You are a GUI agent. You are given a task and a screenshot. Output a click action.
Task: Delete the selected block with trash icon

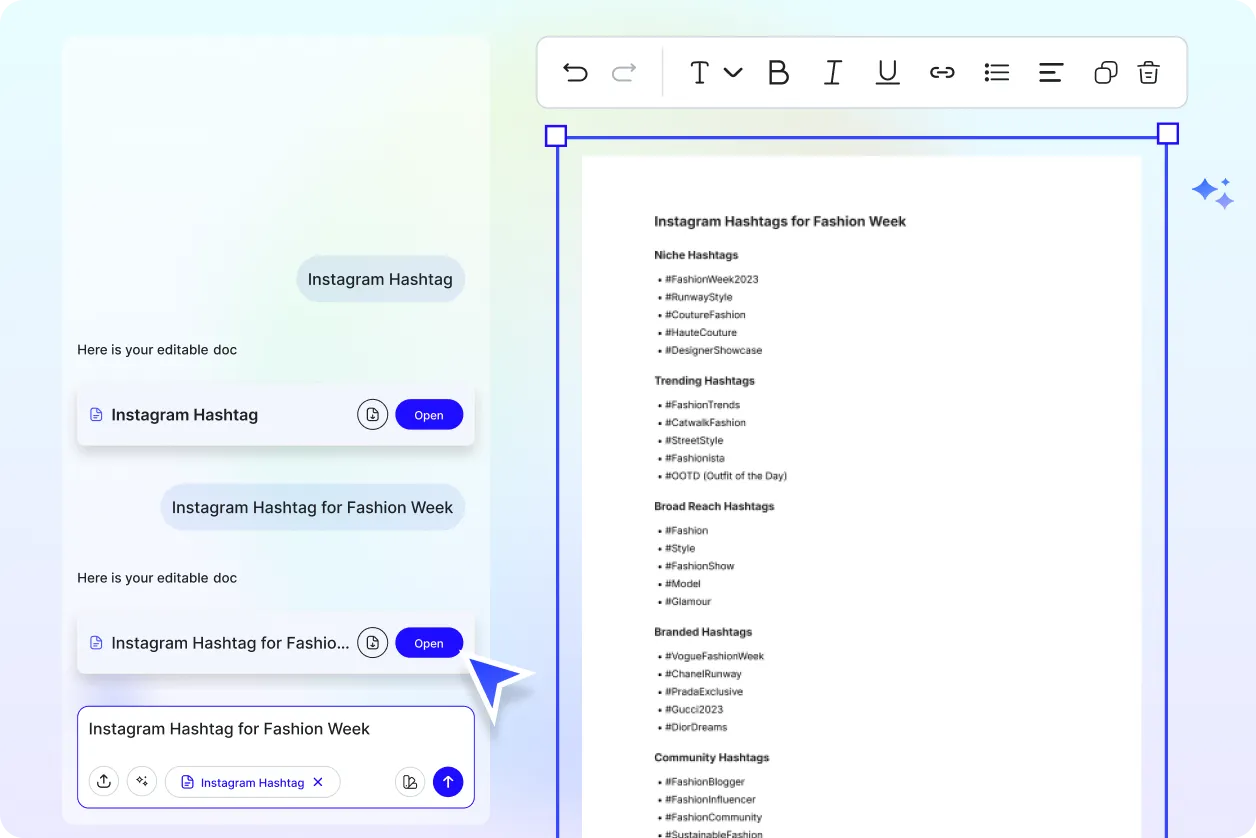[x=1148, y=72]
